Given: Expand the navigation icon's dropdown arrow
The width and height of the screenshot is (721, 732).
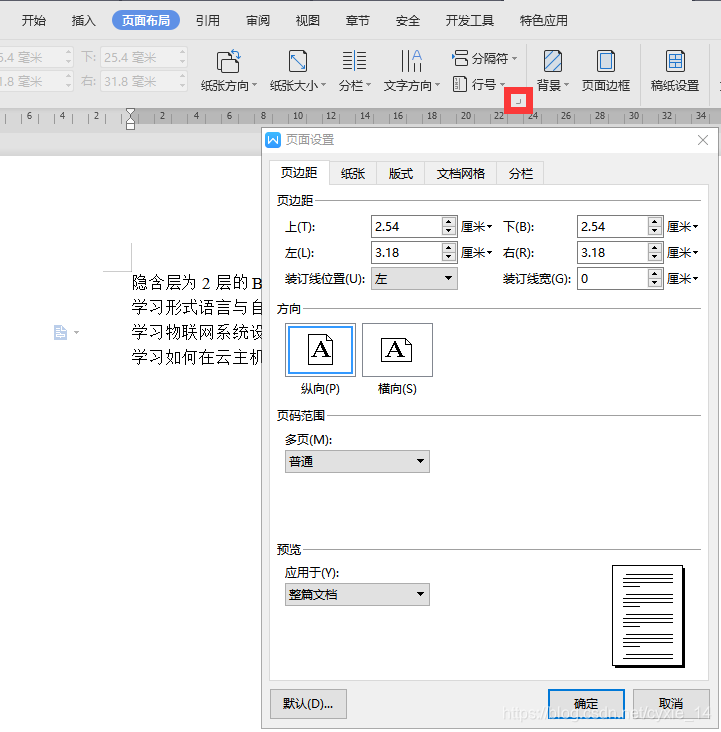Looking at the screenshot, I should click(77, 333).
